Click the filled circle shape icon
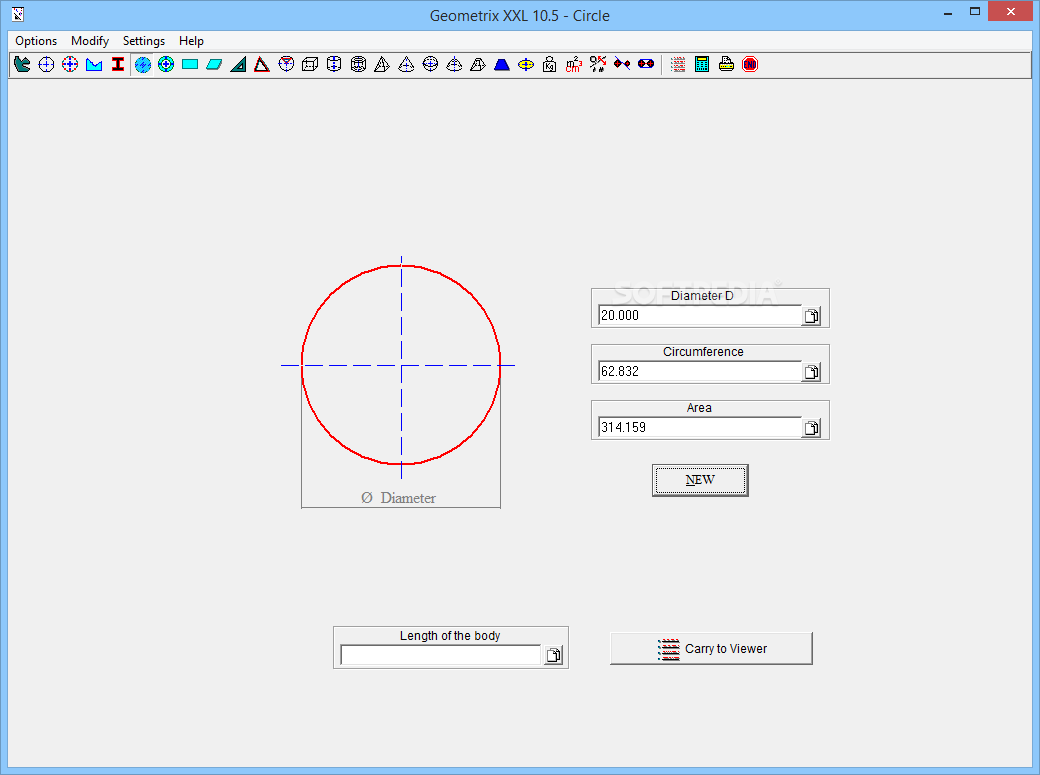Viewport: 1040px width, 775px height. (x=142, y=64)
